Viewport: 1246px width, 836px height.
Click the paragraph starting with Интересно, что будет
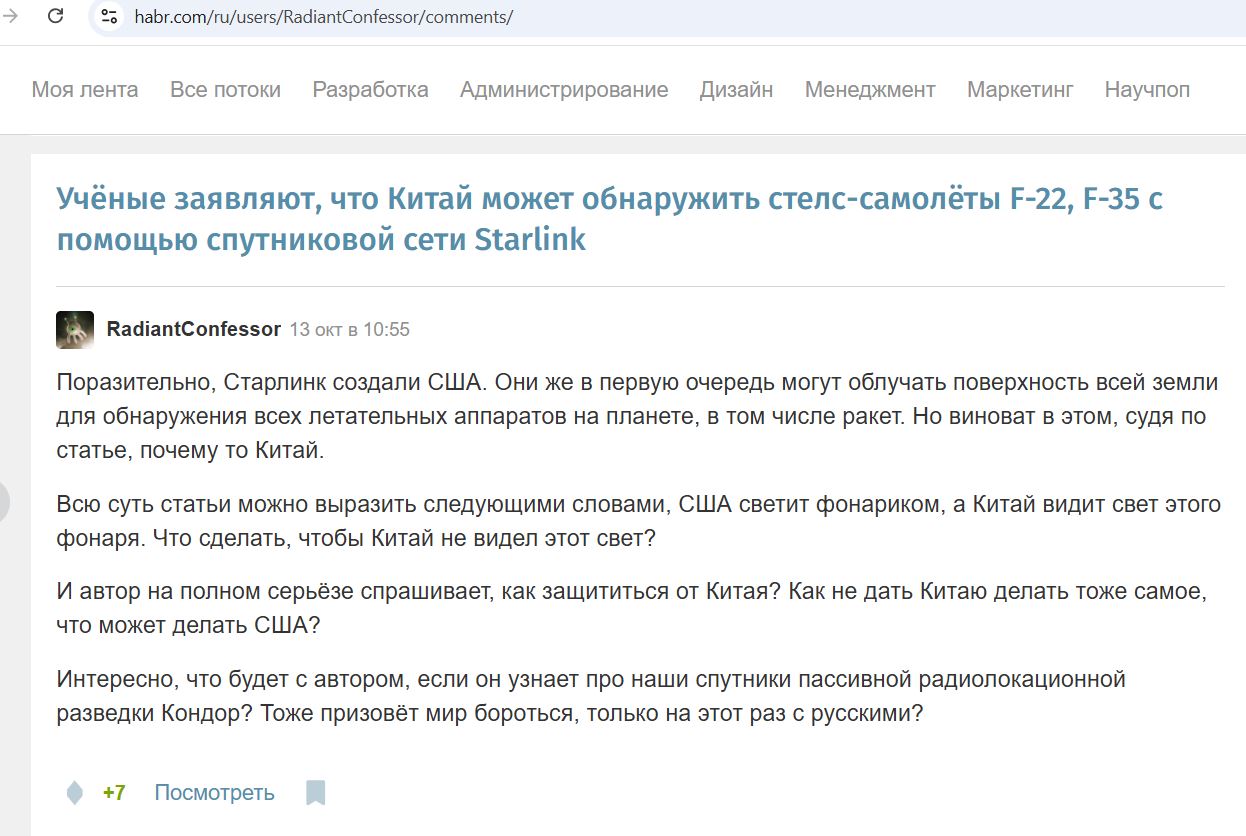591,696
